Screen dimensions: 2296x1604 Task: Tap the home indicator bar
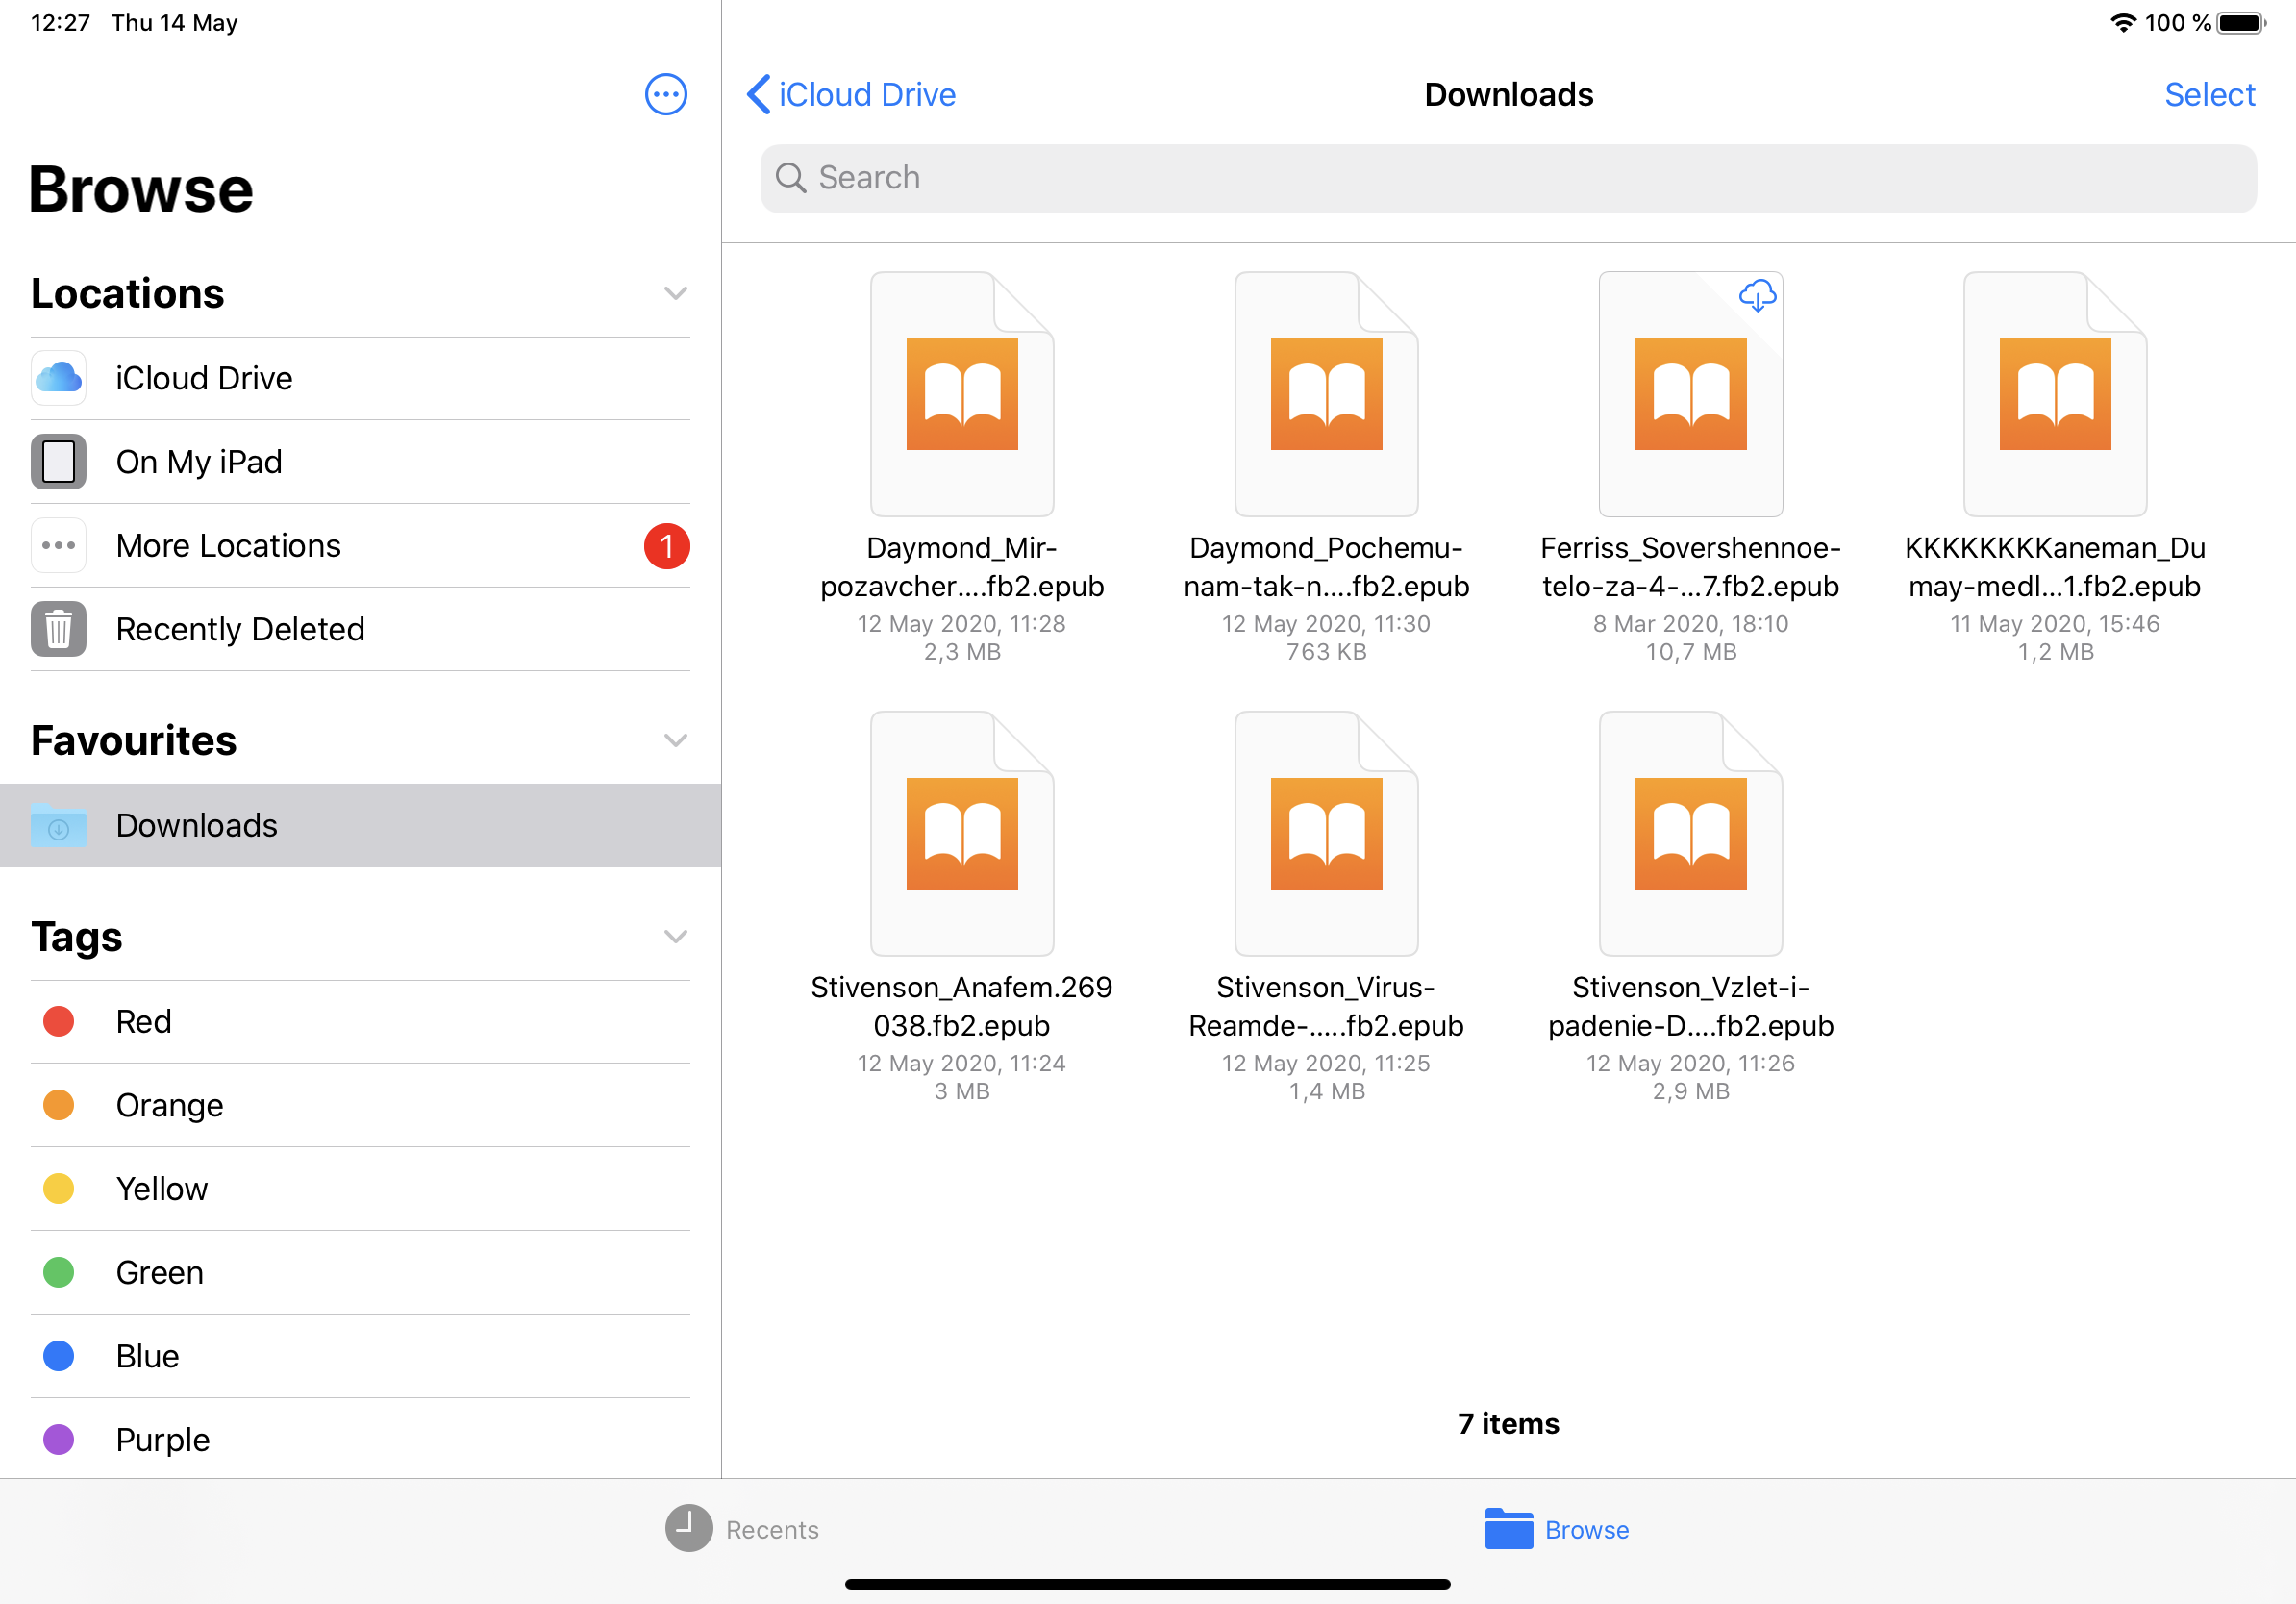coord(1147,1584)
